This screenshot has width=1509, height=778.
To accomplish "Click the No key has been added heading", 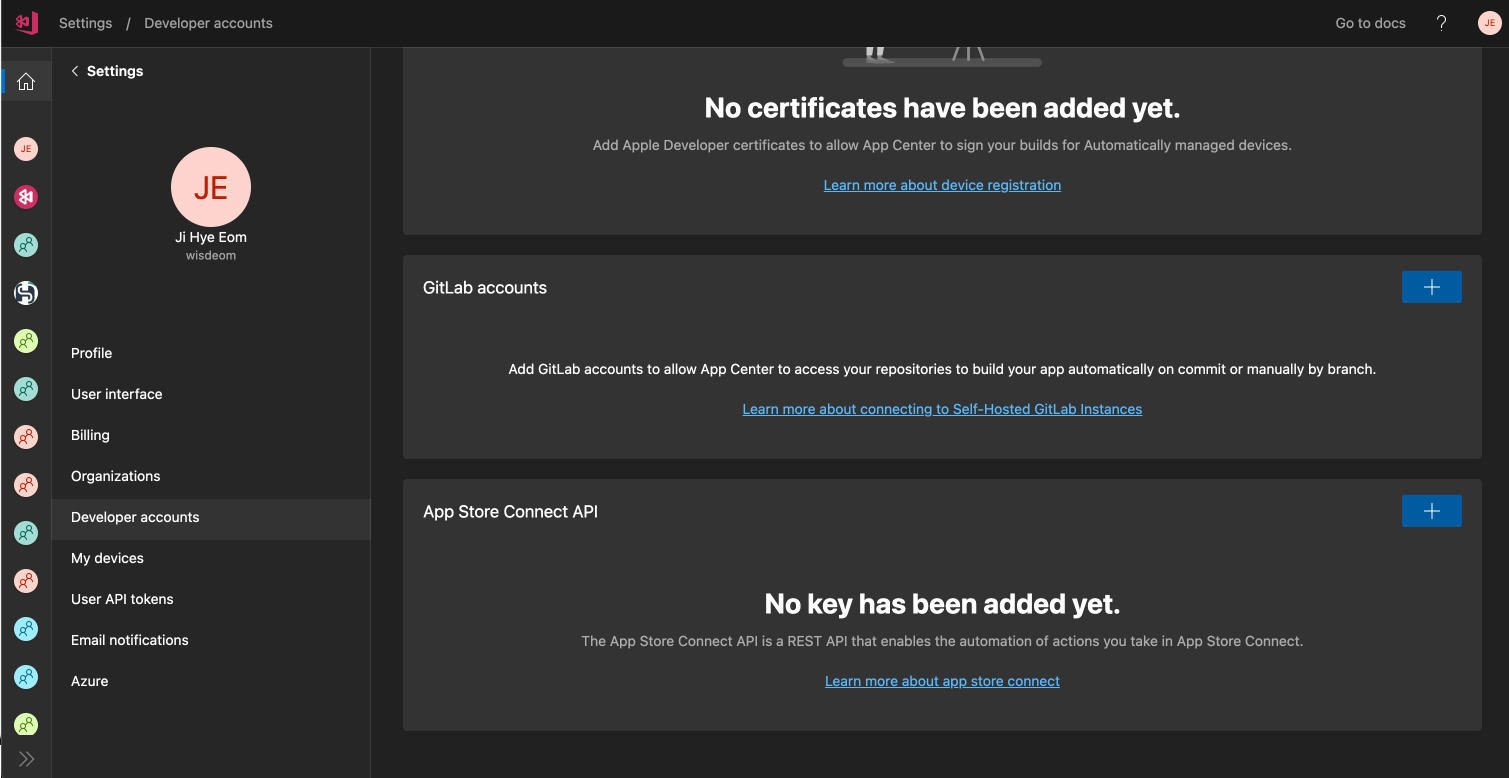I will [942, 603].
